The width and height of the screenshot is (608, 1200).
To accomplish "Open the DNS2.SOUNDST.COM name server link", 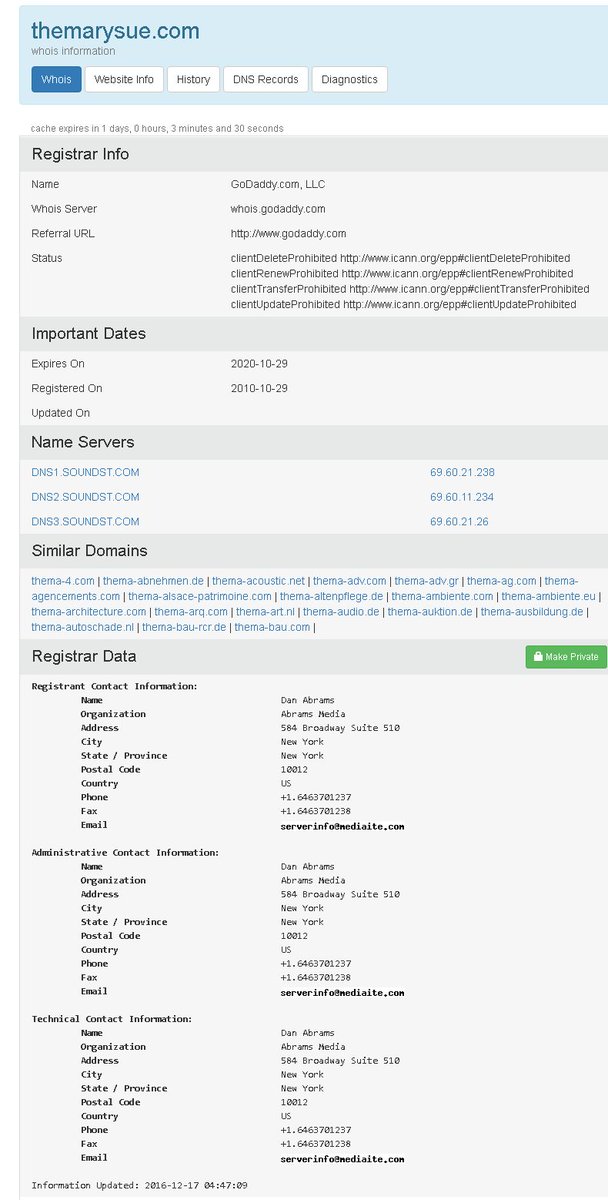I will pos(85,497).
